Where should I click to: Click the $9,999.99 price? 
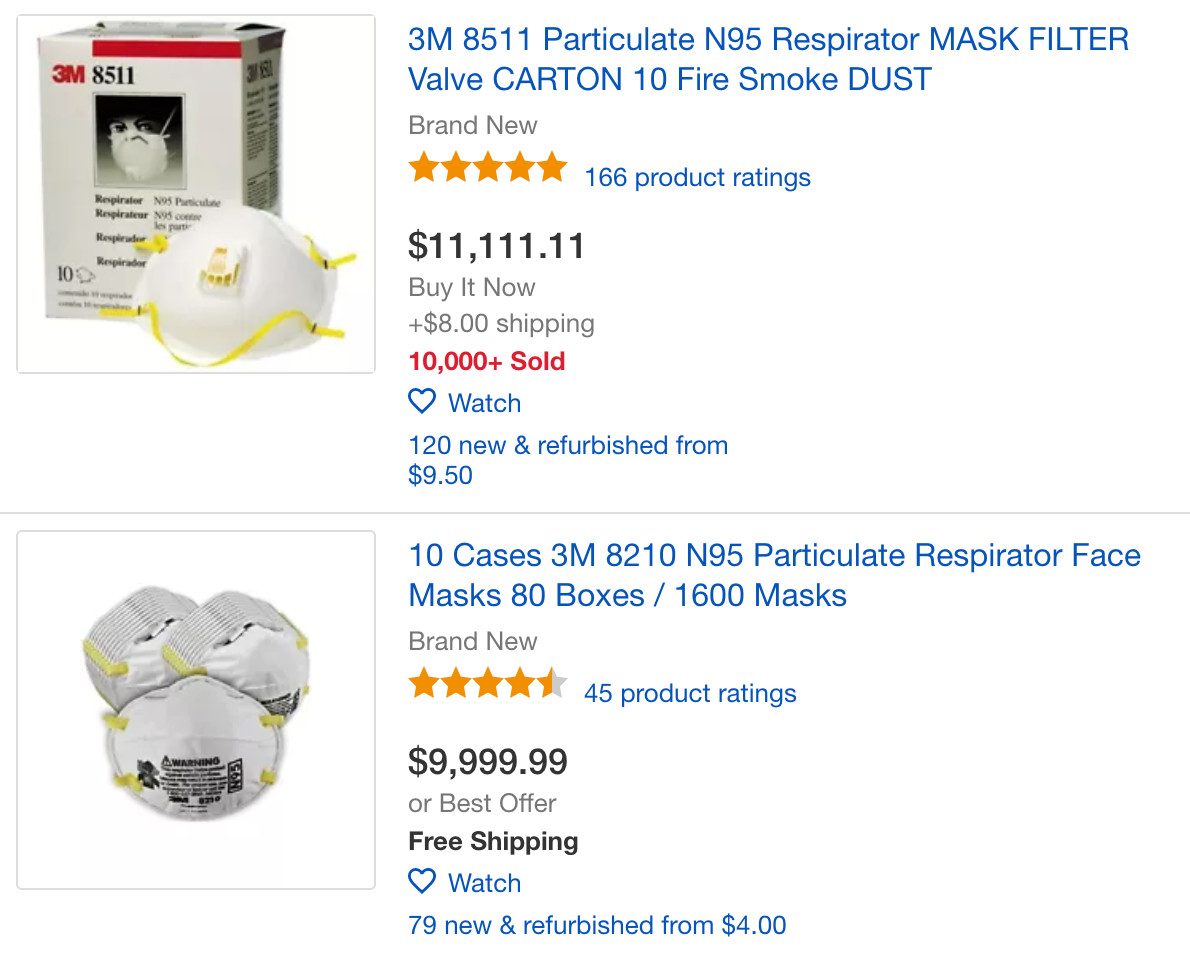(488, 762)
